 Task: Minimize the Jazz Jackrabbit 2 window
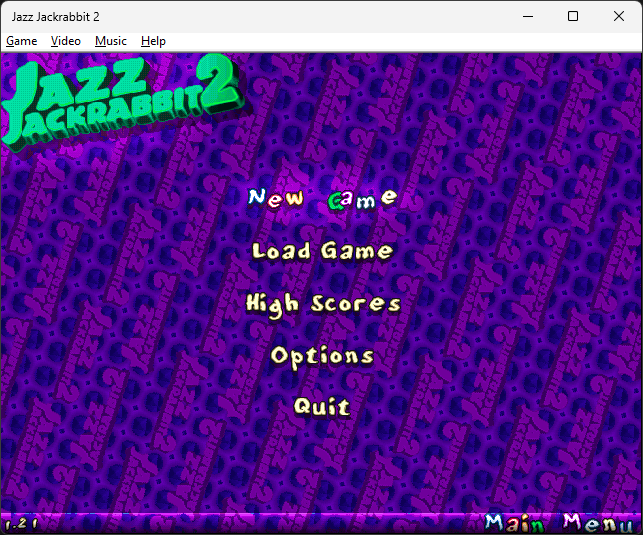click(528, 16)
